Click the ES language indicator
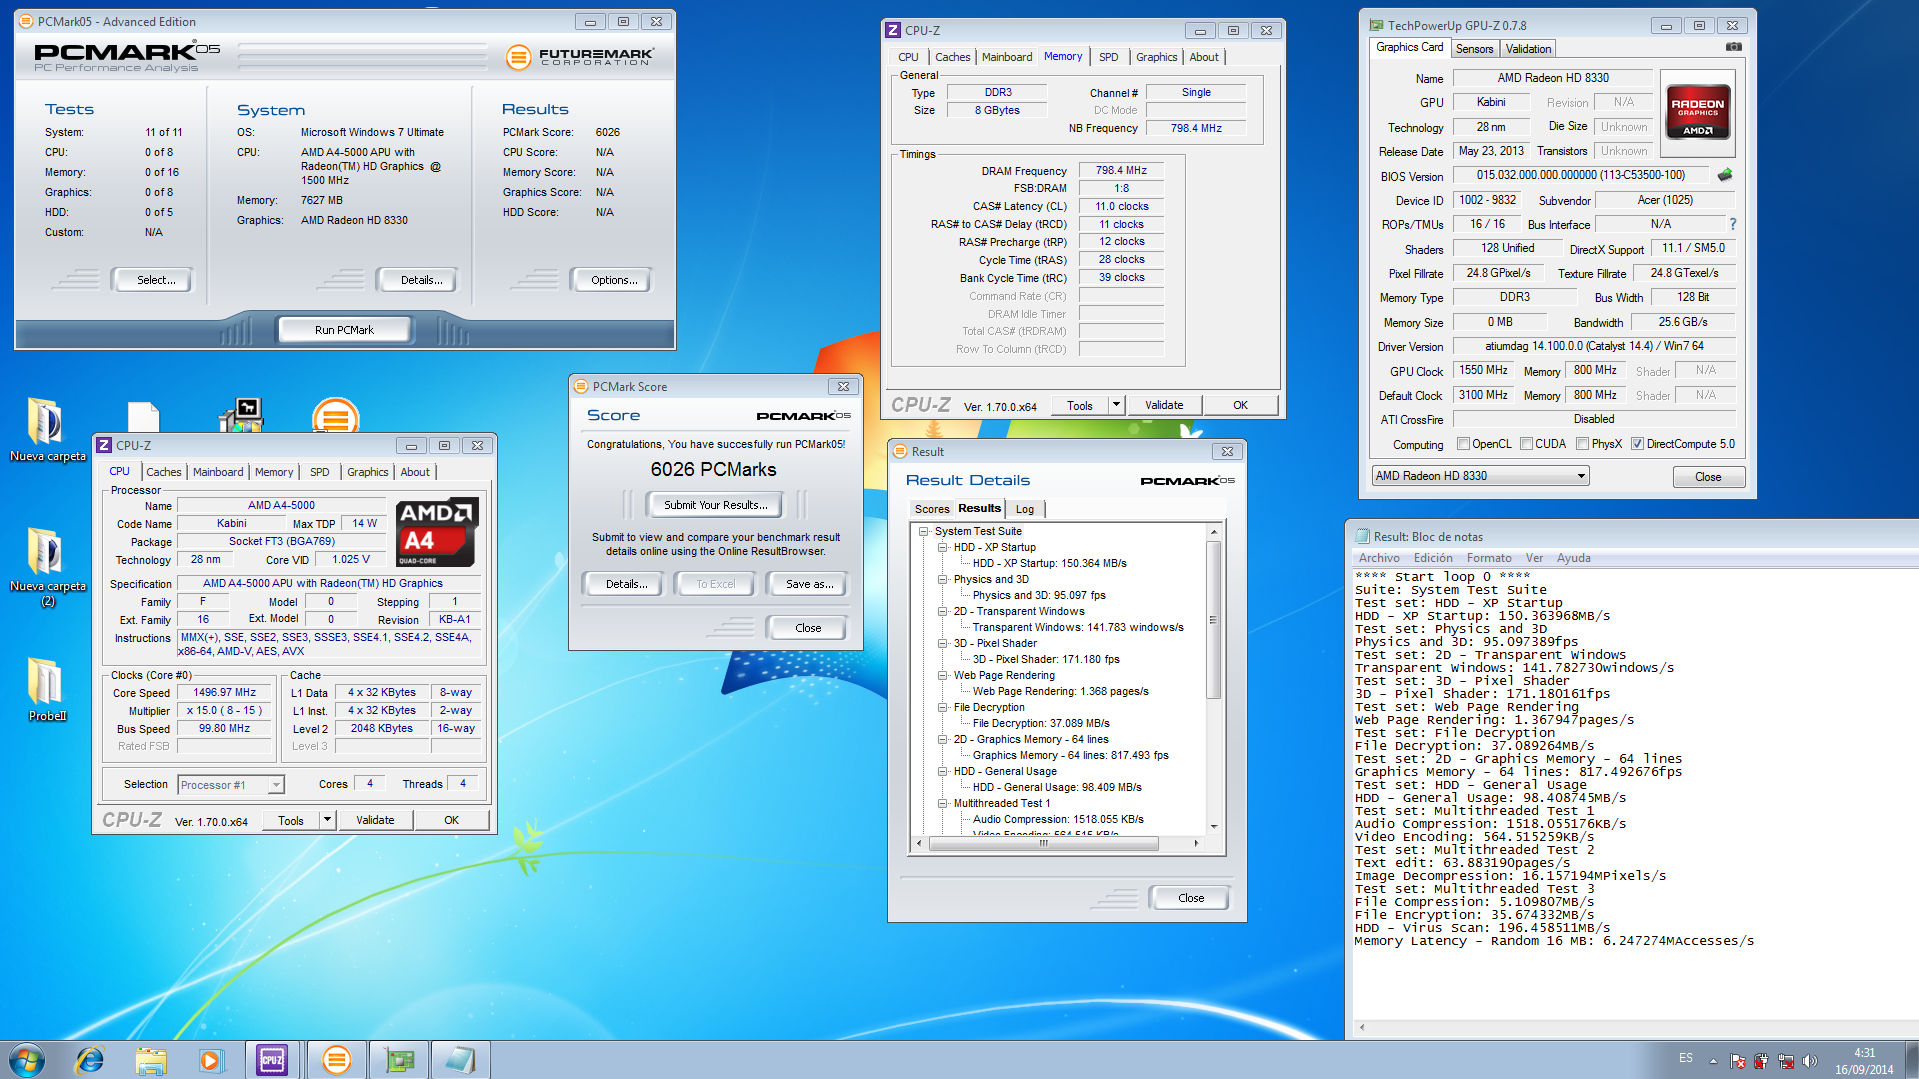The image size is (1919, 1079). (1686, 1058)
